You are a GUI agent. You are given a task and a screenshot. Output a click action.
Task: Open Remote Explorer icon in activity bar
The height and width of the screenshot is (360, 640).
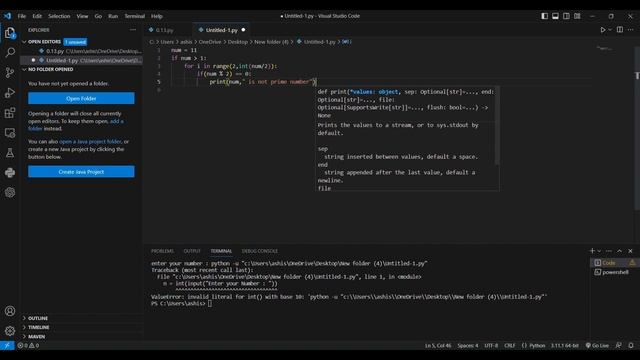[x=10, y=133]
